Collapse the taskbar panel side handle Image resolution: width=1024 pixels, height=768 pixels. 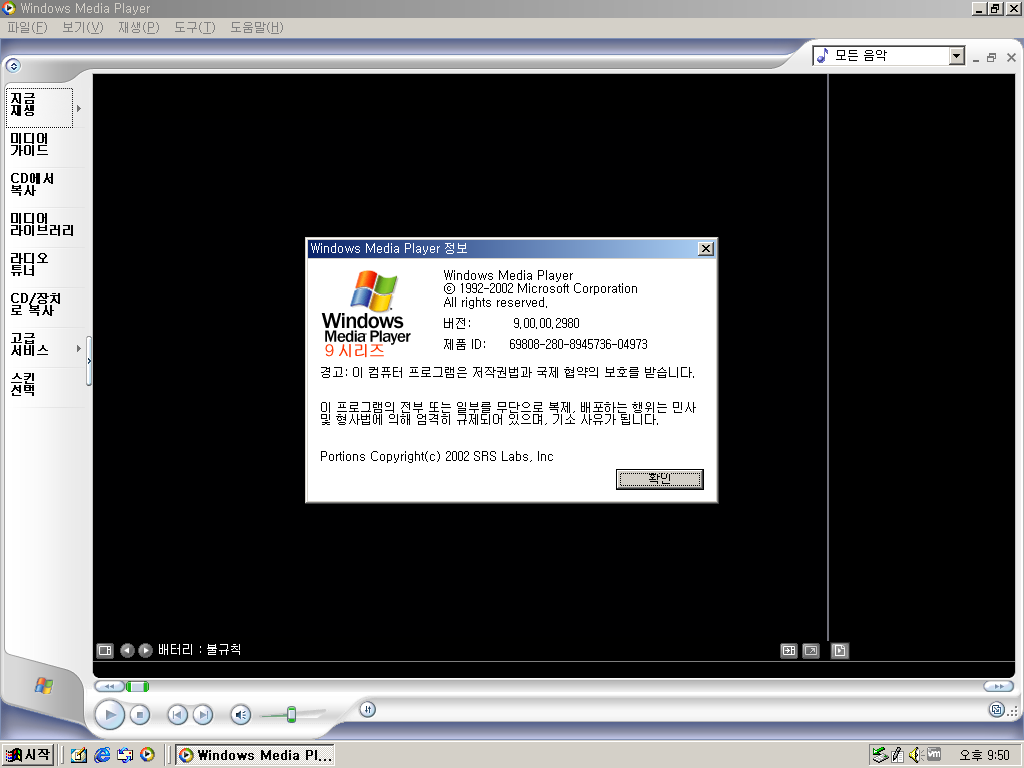(x=89, y=360)
